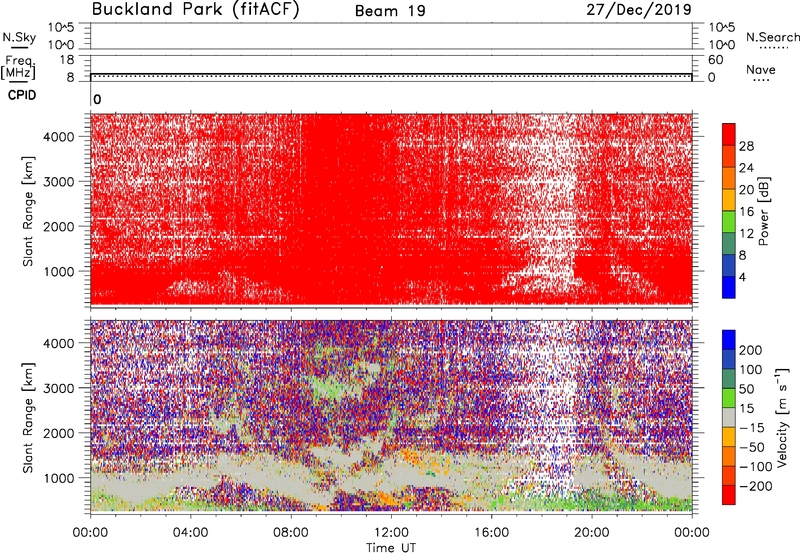Click the 'Buckland Park (fitACF)' title
Viewport: 800px width, 554px height.
195,10
